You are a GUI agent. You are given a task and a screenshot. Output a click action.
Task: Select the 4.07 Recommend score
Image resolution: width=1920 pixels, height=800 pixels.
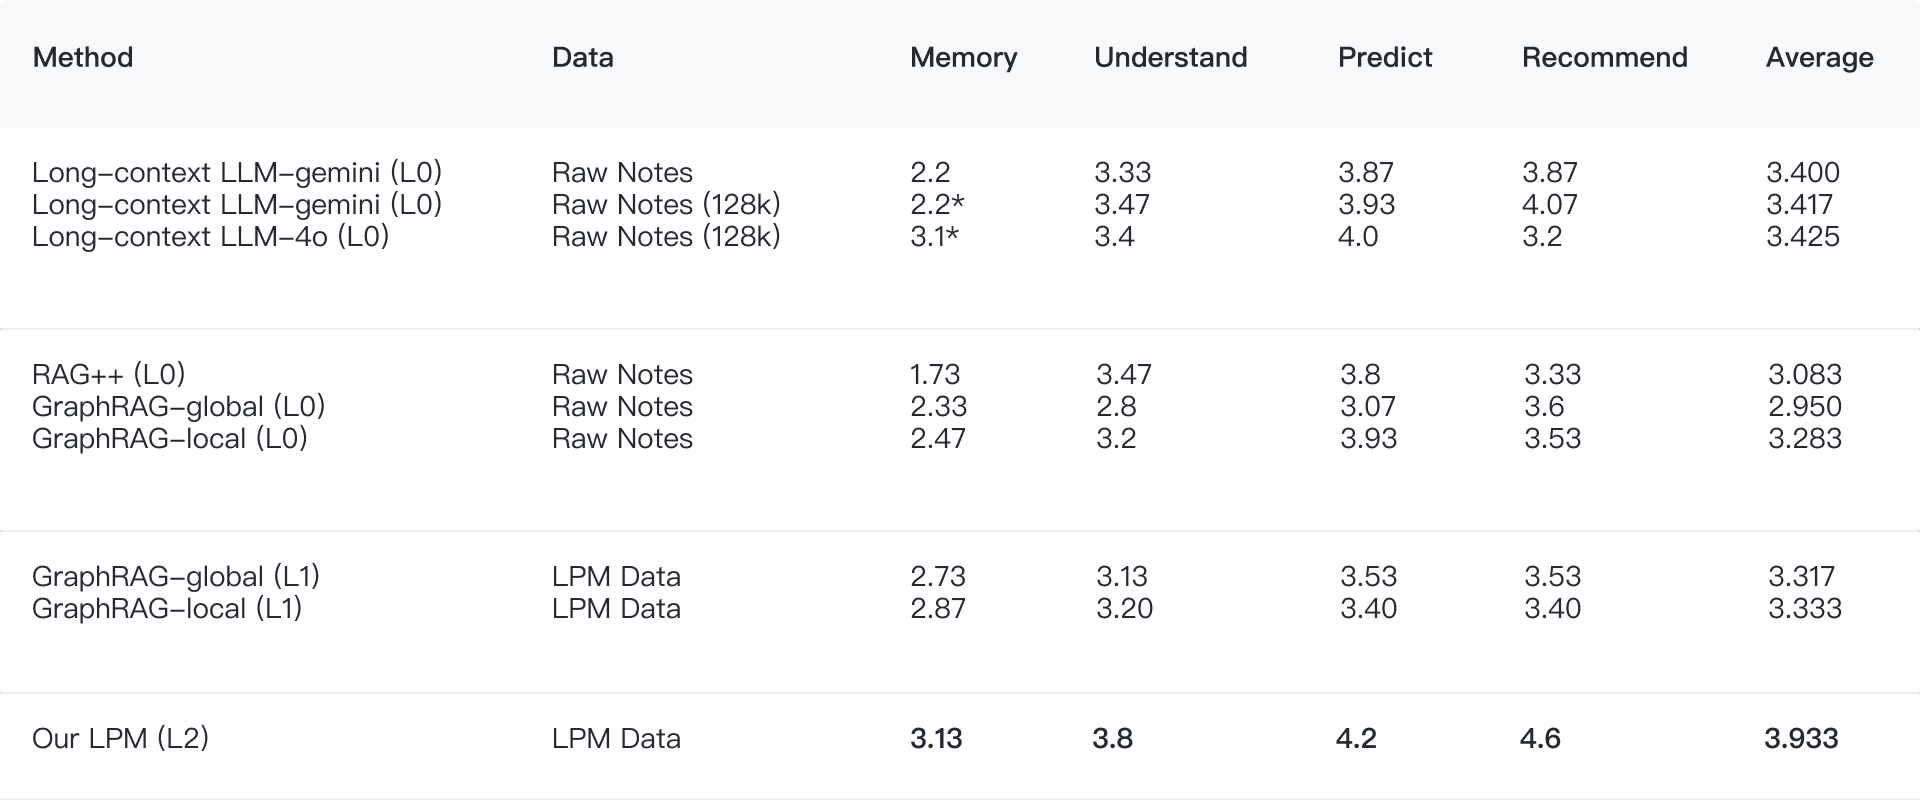pyautogui.click(x=1550, y=205)
